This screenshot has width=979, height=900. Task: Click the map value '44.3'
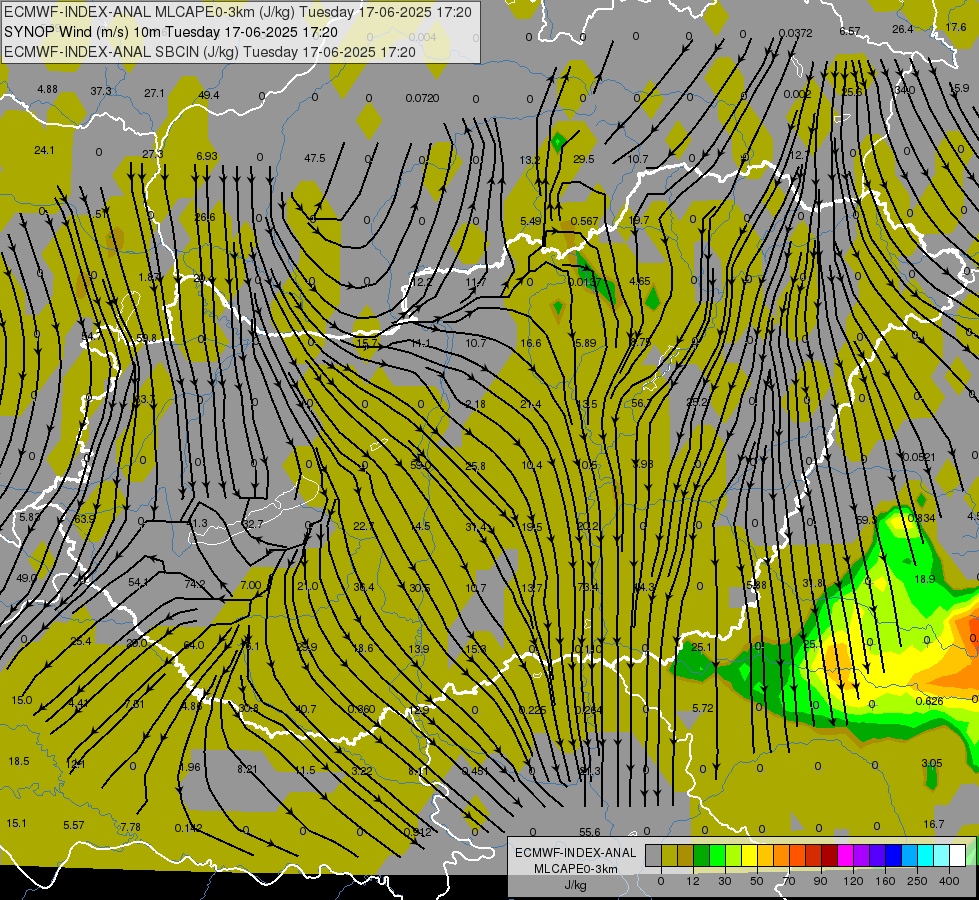click(x=644, y=587)
